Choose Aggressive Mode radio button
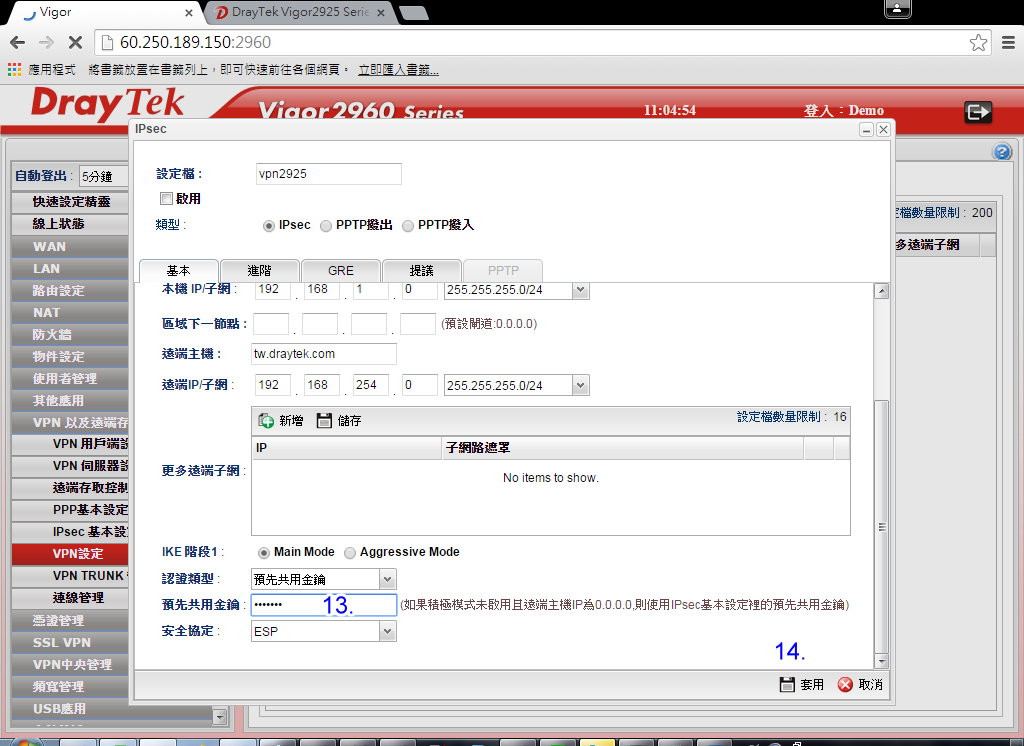 pos(350,552)
